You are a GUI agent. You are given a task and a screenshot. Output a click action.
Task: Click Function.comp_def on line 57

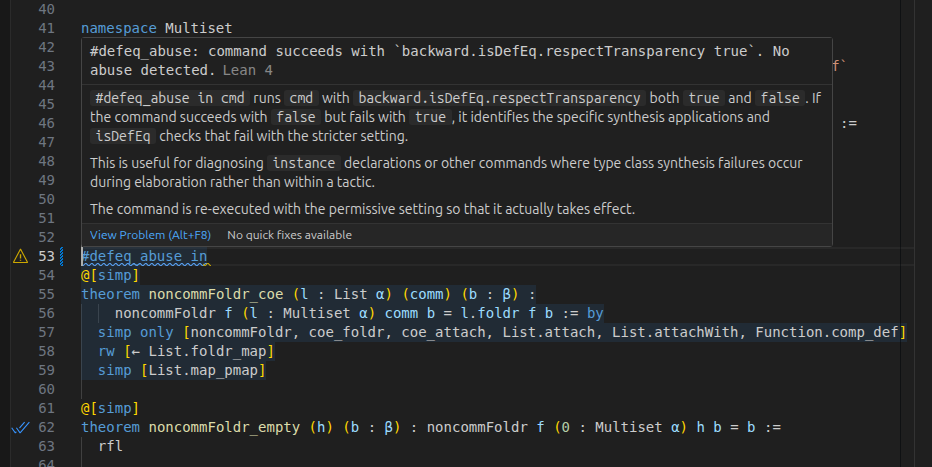tap(830, 333)
